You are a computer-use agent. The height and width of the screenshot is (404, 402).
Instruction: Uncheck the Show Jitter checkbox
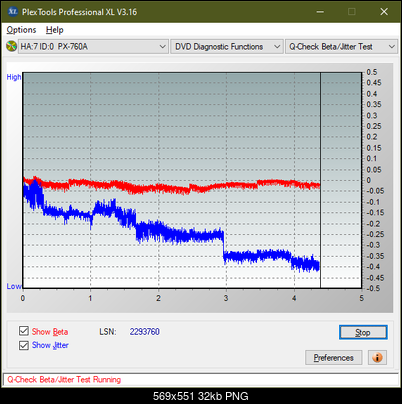[24, 345]
